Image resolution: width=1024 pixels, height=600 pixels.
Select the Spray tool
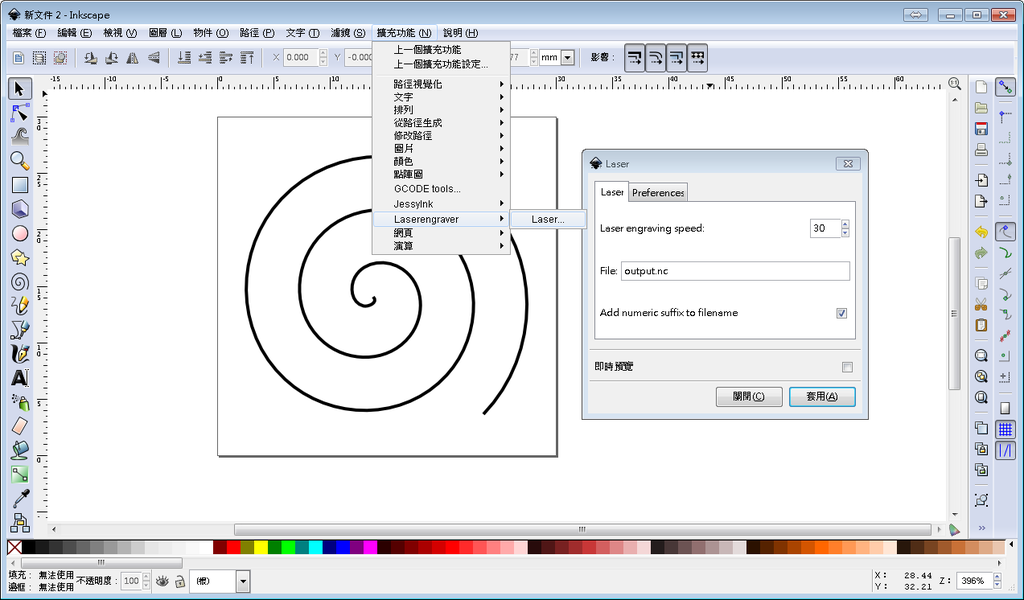click(20, 402)
